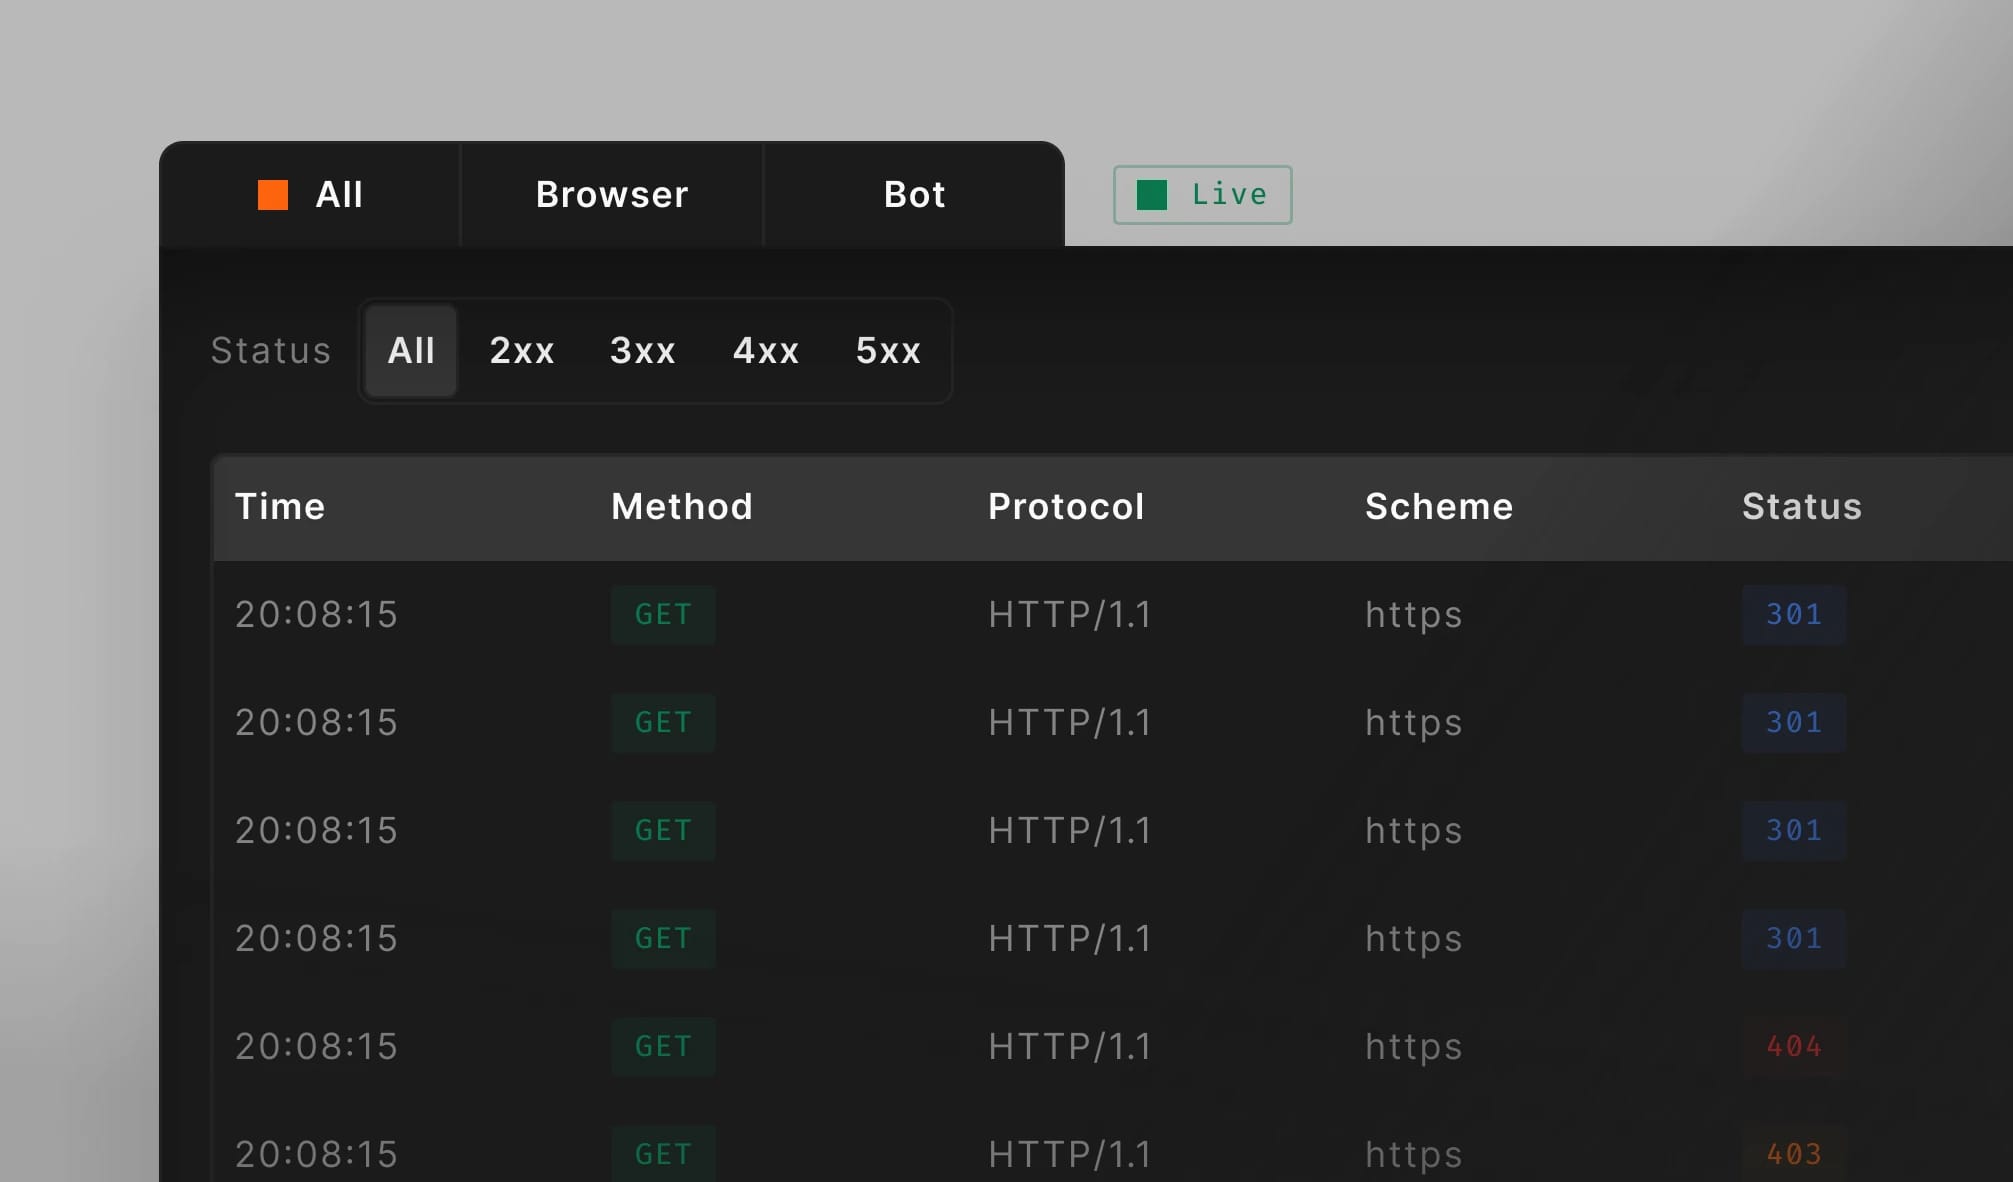
Task: Click https in the 403 row
Action: point(1414,1155)
